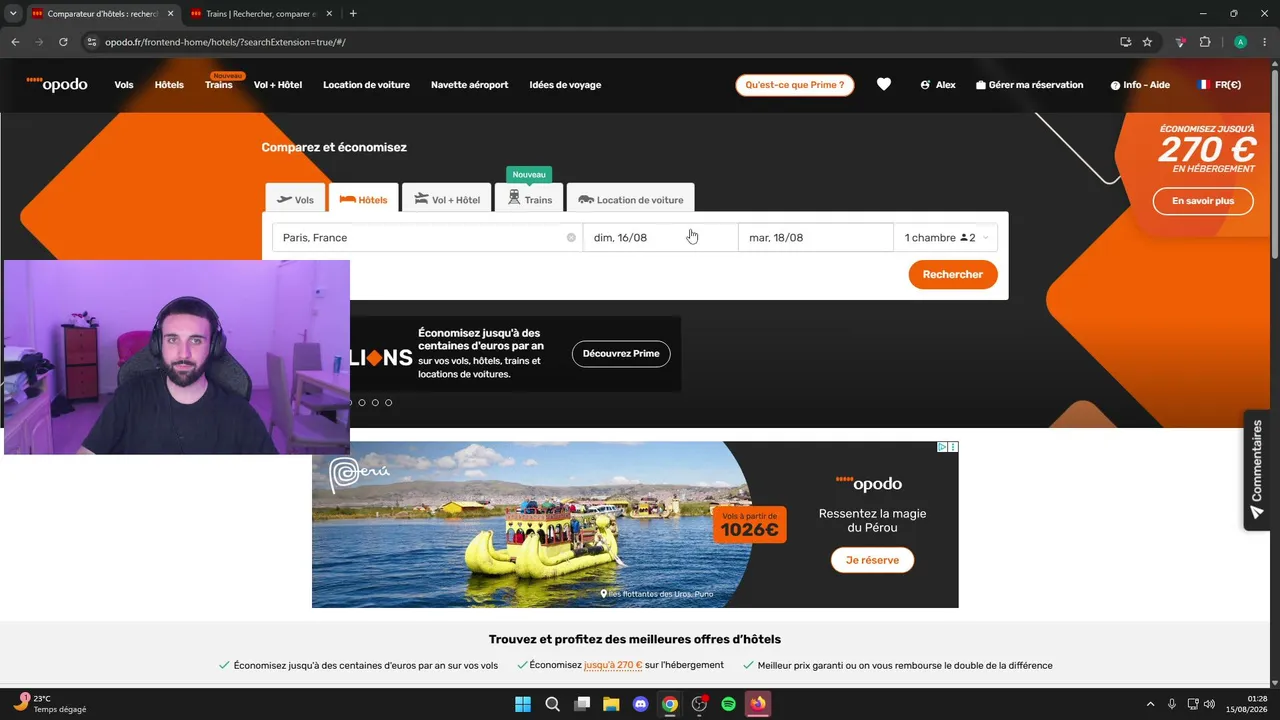Click the site information icon in address bar
The height and width of the screenshot is (720, 1280).
91,42
